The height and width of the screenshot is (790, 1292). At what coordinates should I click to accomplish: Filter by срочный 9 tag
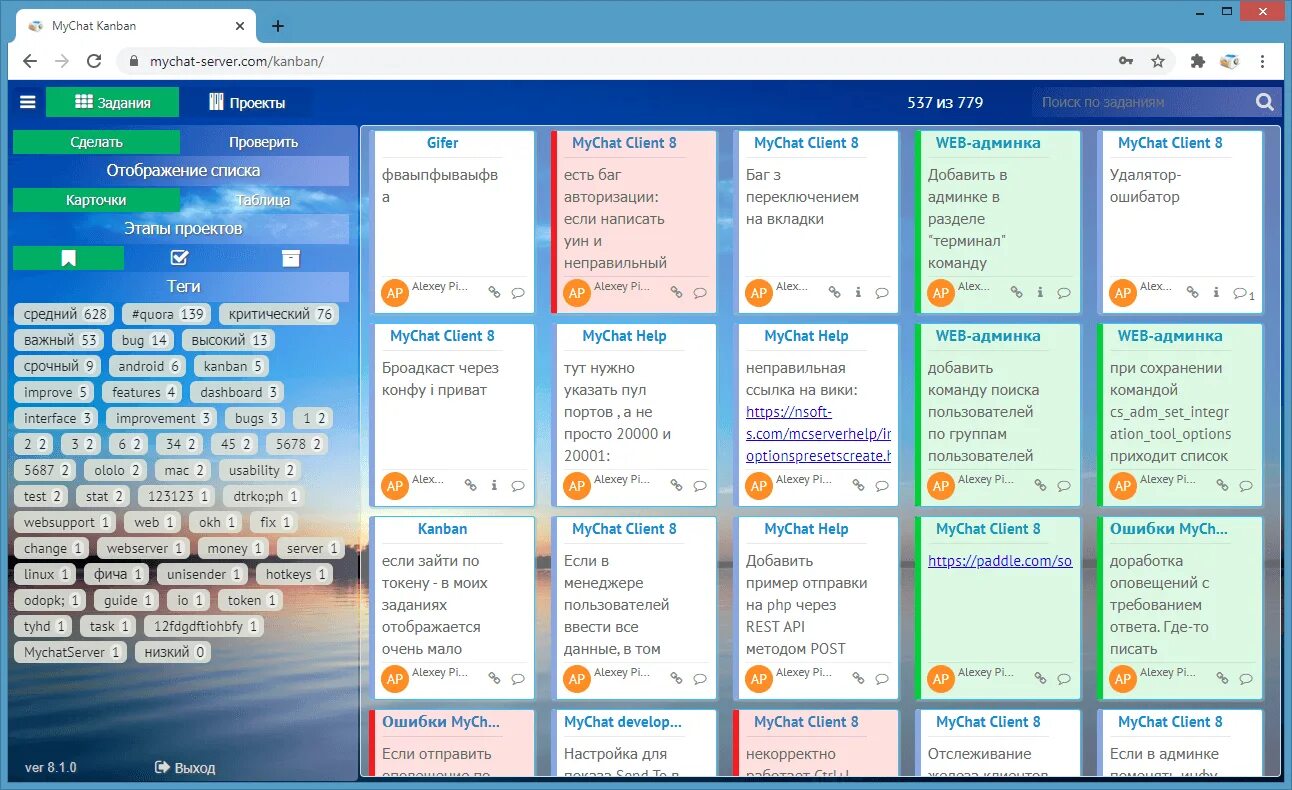pyautogui.click(x=59, y=366)
